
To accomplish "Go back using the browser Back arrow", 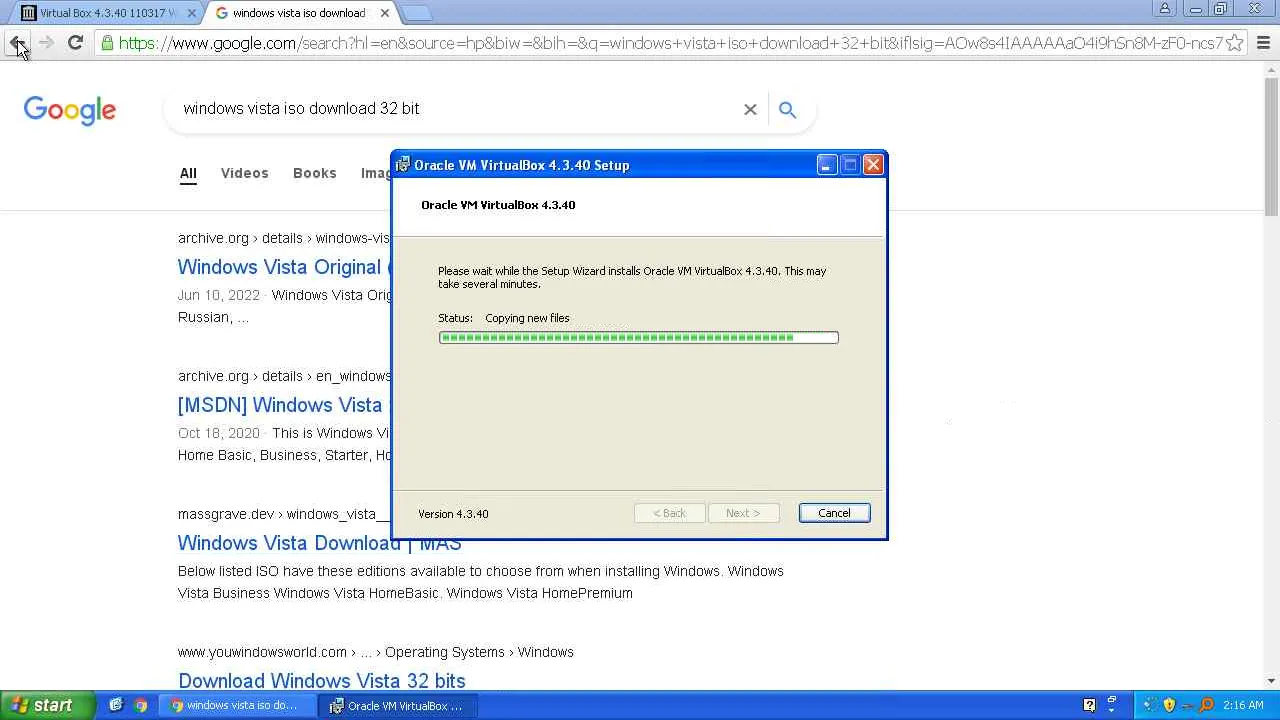I will 17,43.
